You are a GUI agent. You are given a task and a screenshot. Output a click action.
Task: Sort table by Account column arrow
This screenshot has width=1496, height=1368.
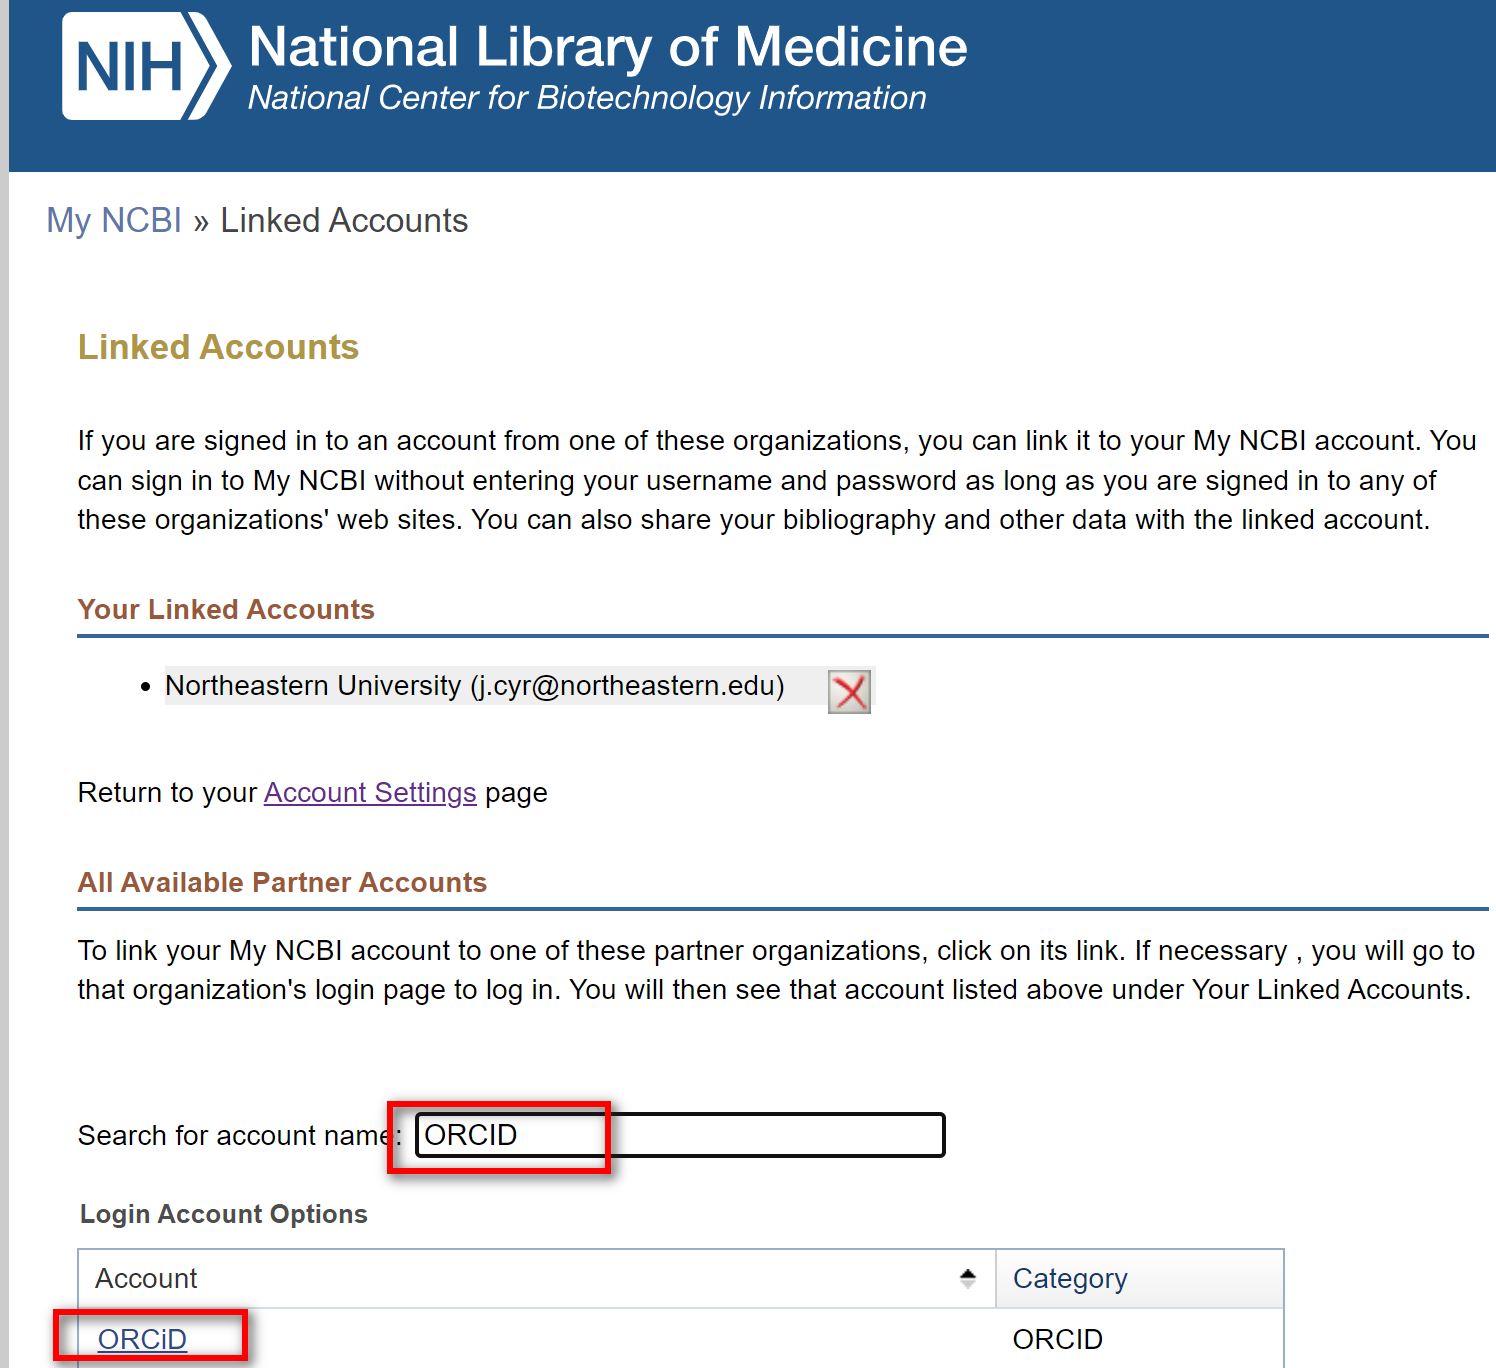[x=967, y=1278]
